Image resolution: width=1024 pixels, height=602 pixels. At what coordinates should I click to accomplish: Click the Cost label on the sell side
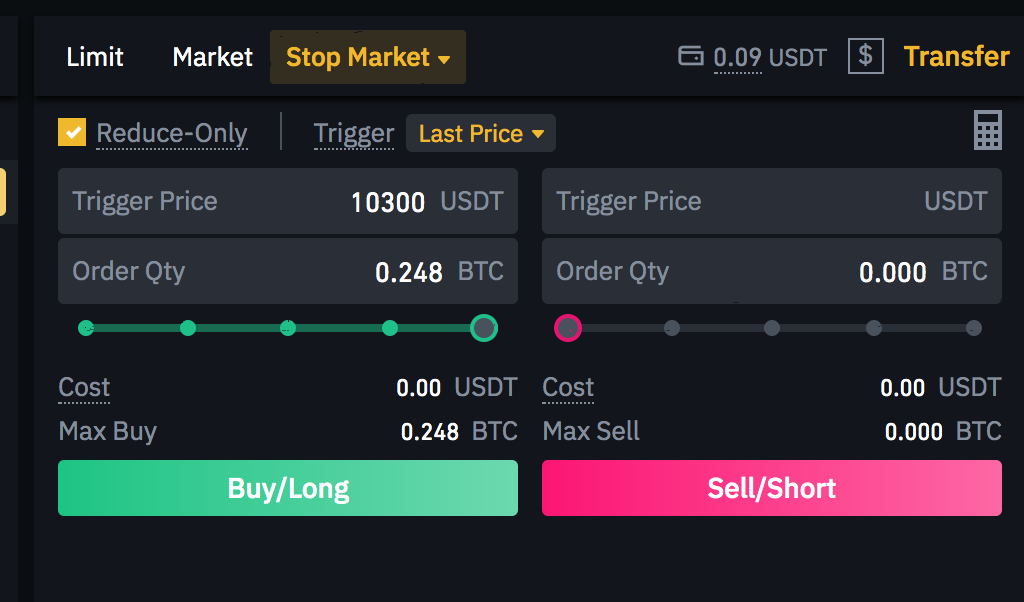pos(567,388)
